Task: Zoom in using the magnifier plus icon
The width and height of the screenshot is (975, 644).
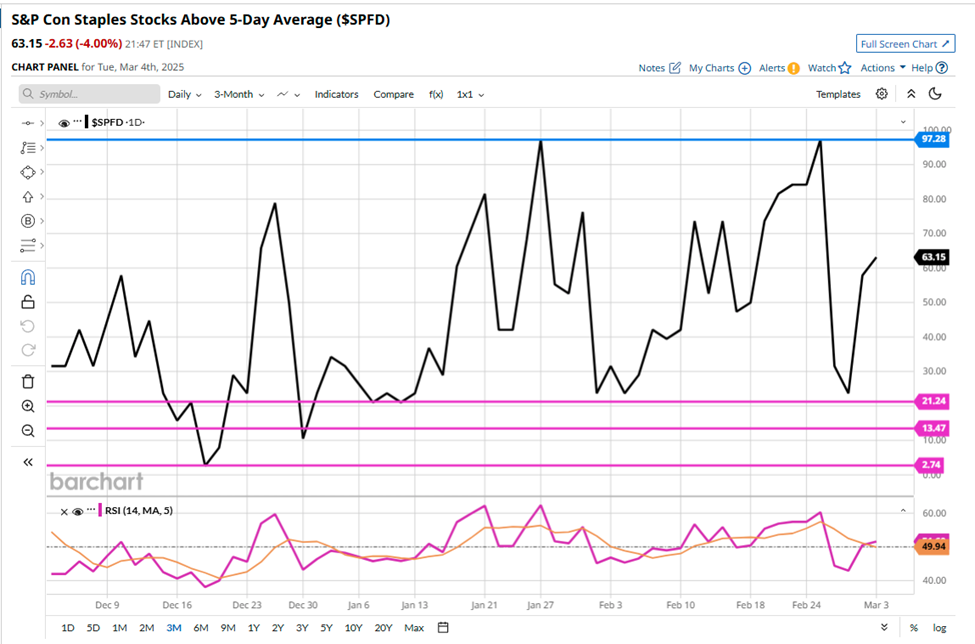Action: pos(28,406)
